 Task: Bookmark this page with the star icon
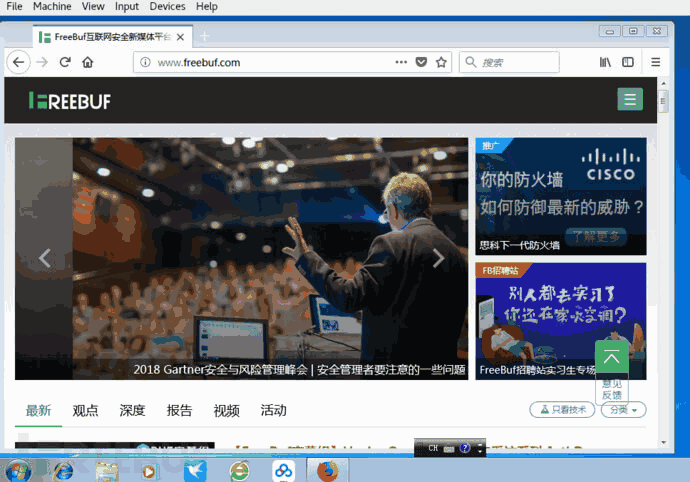point(441,62)
